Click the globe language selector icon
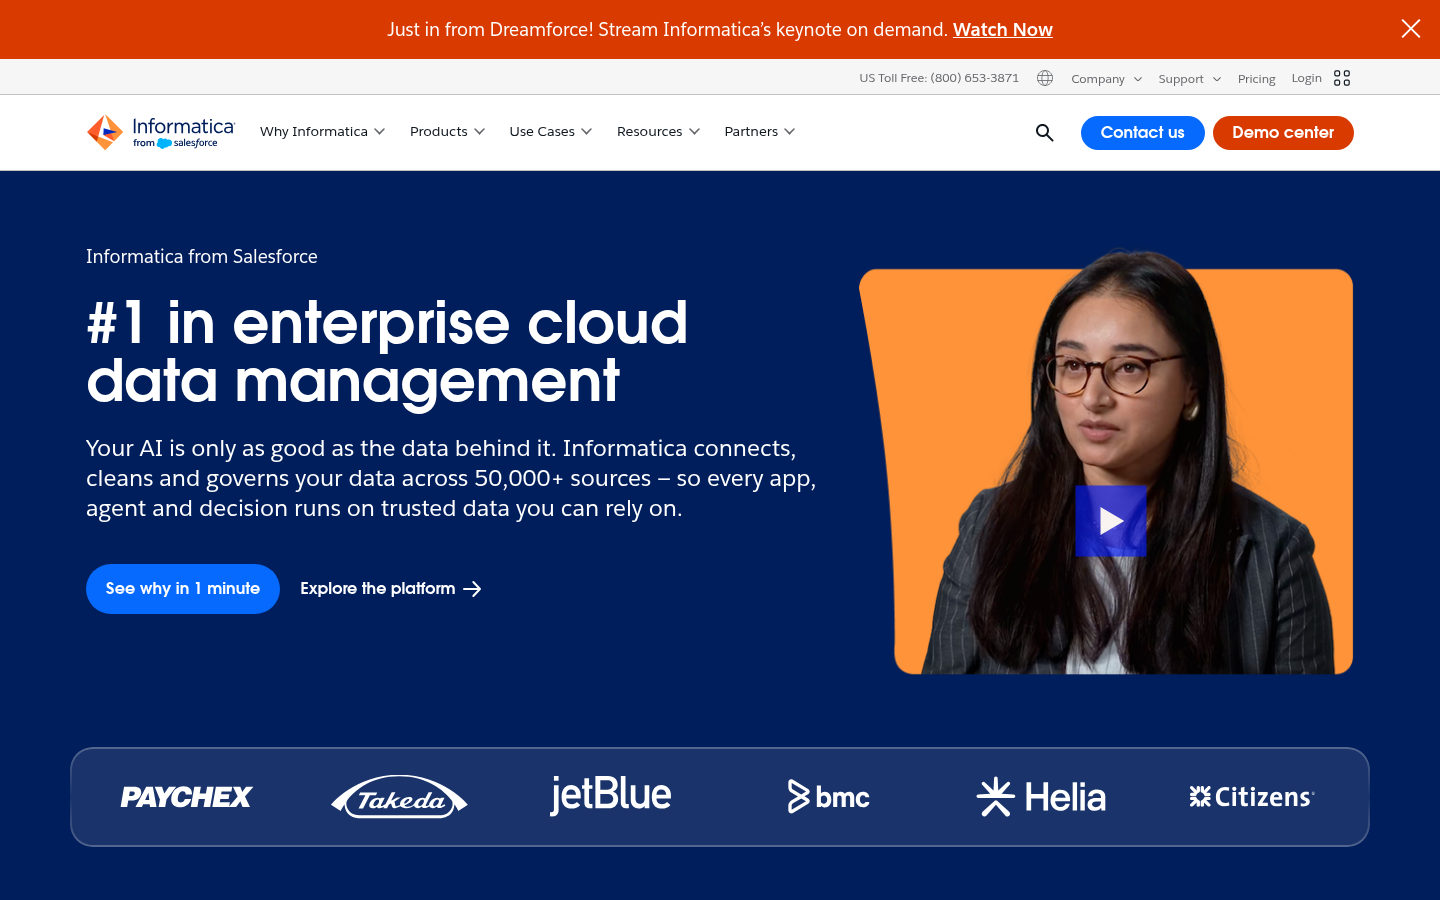This screenshot has width=1440, height=900. point(1045,78)
